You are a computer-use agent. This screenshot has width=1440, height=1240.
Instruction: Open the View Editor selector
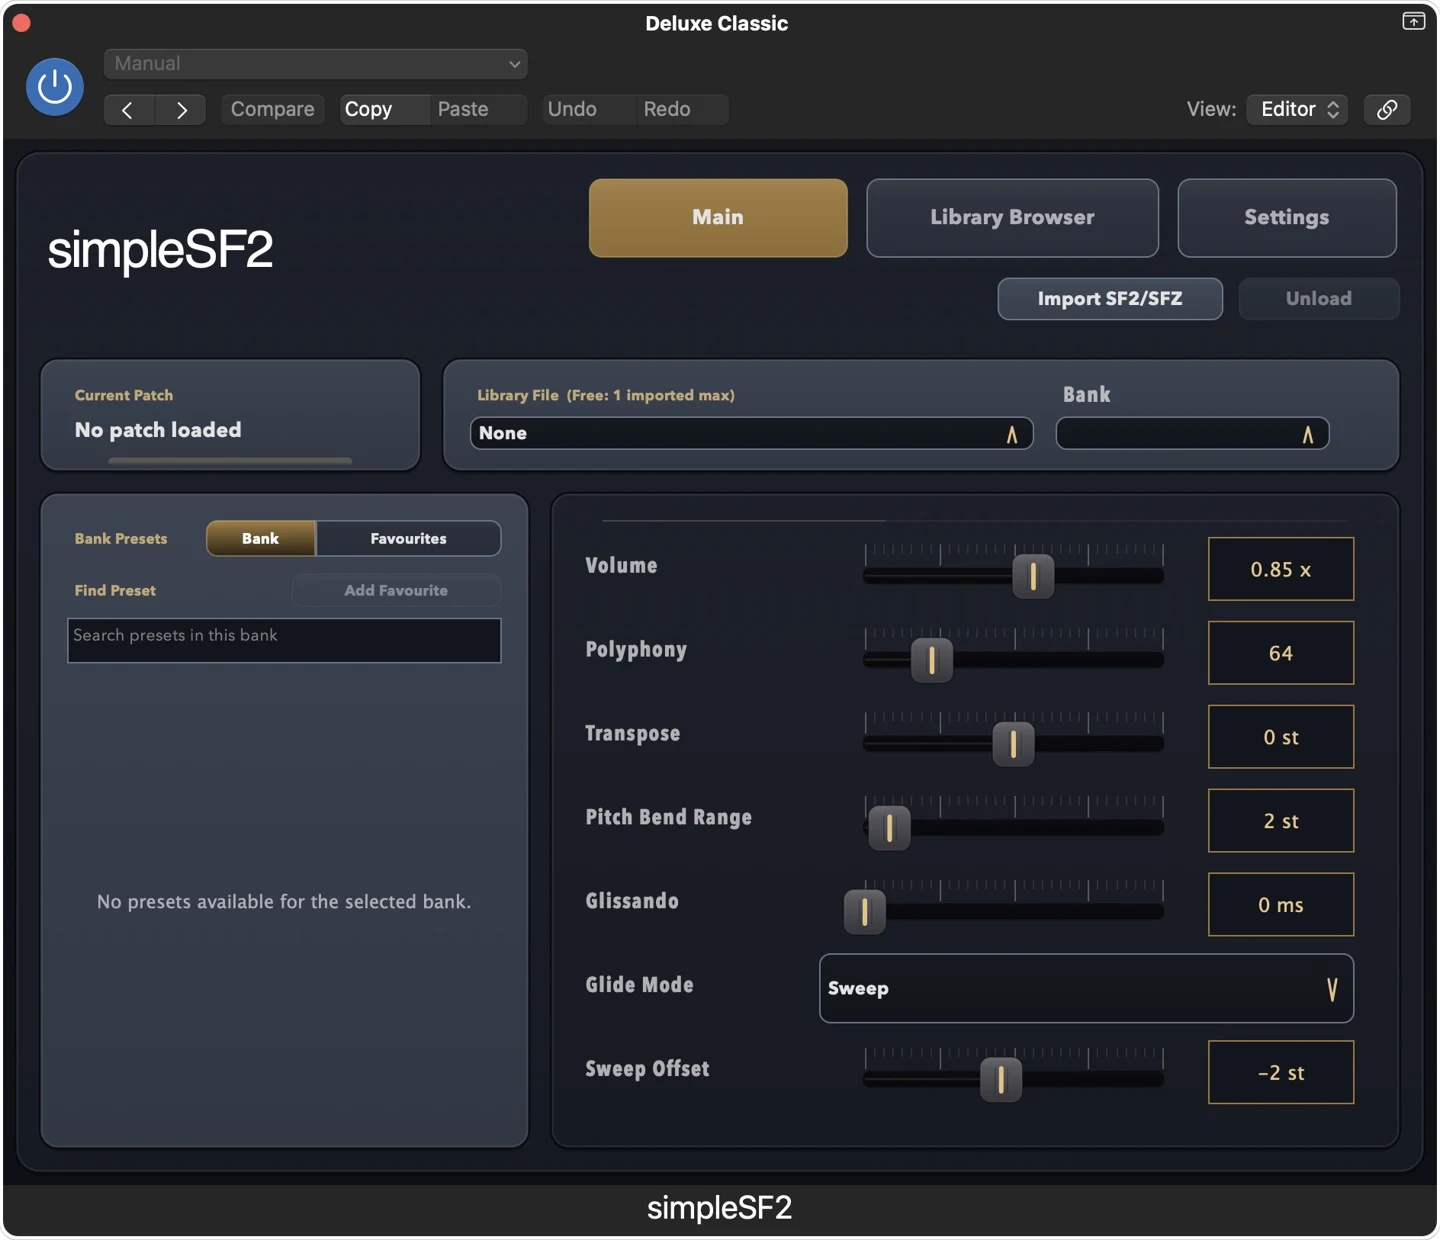pyautogui.click(x=1297, y=109)
